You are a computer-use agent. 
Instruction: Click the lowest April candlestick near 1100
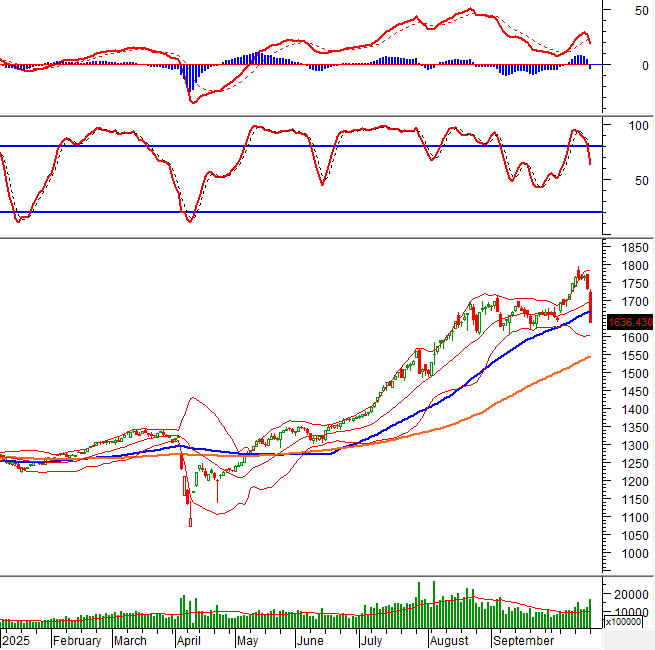tap(190, 519)
